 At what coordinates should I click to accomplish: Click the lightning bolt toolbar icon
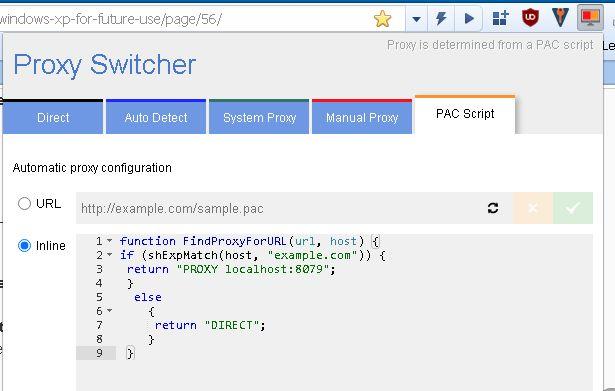pos(441,18)
